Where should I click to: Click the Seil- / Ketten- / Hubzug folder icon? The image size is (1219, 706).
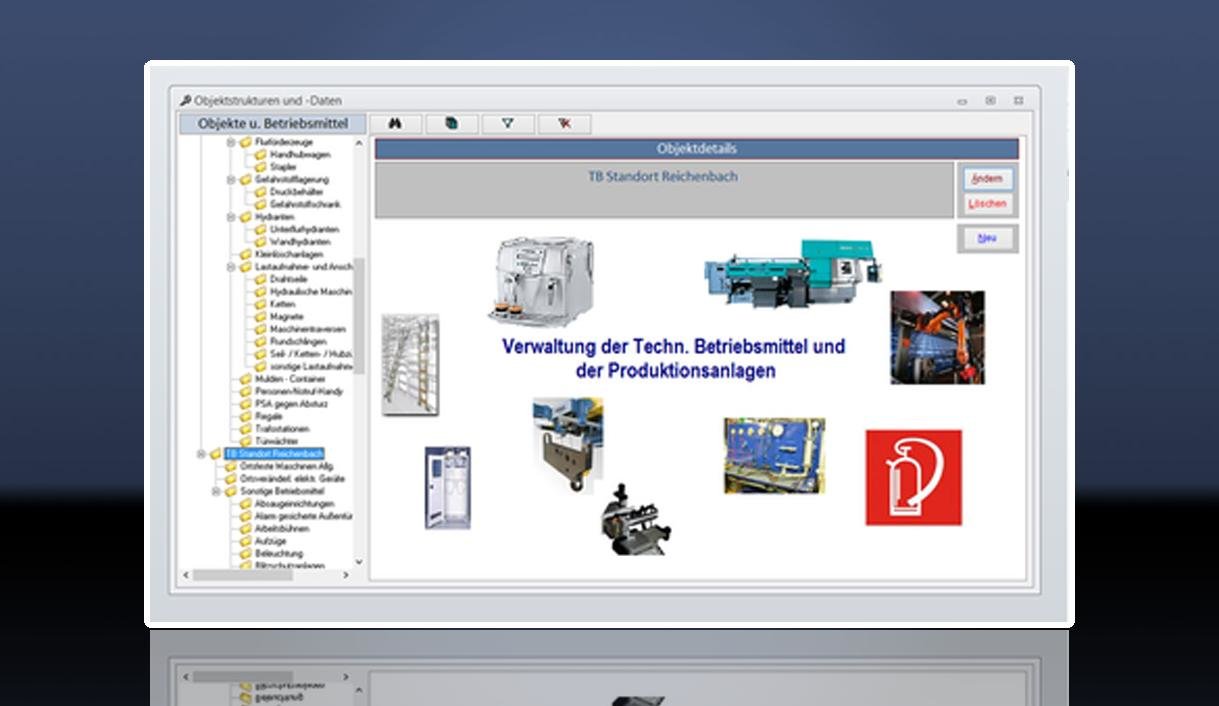[261, 354]
